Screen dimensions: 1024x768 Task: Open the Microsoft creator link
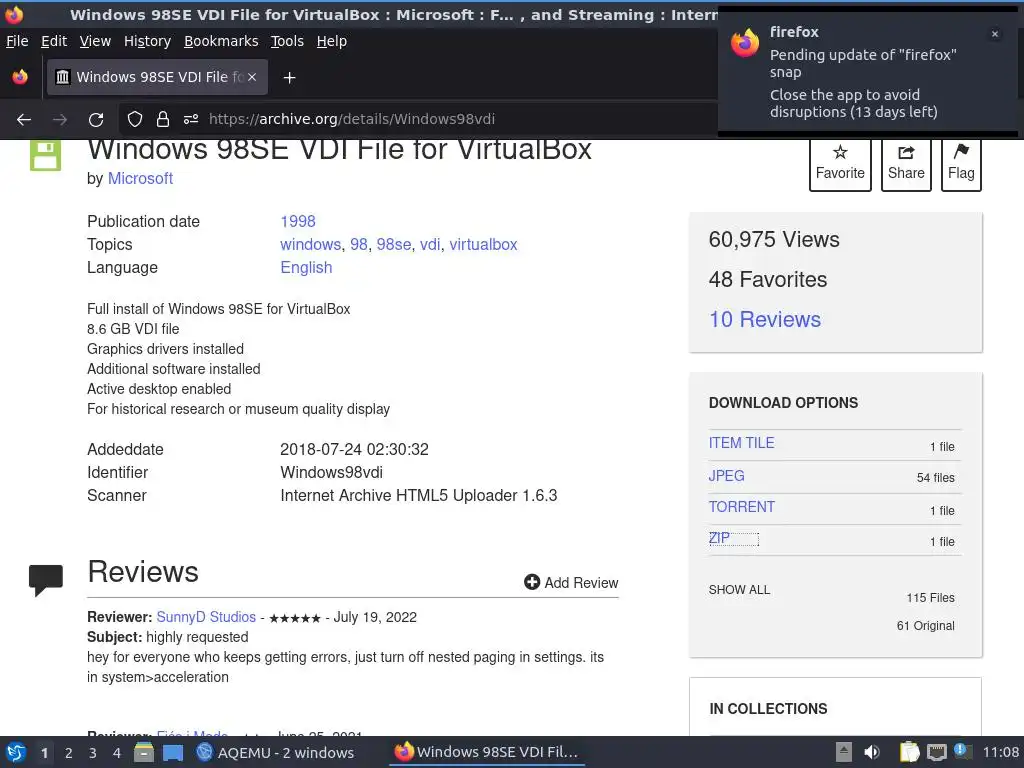point(140,178)
